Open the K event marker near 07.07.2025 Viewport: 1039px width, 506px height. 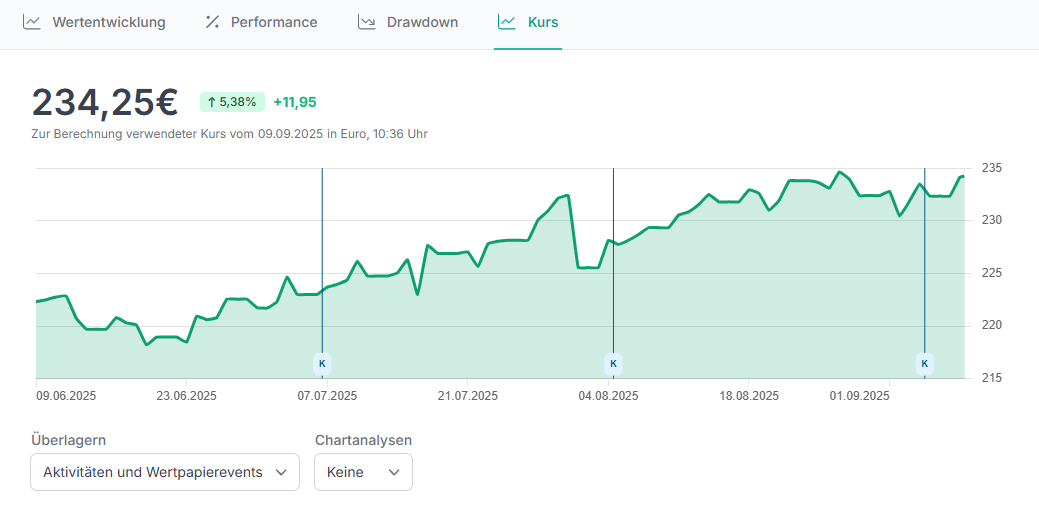(321, 363)
